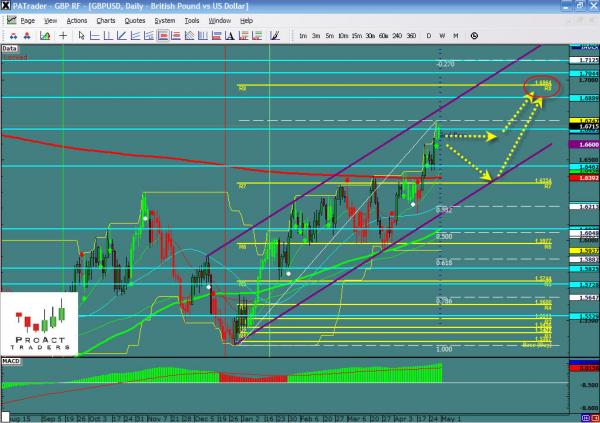The height and width of the screenshot is (423, 600).
Task: Click the green line chart toolbar icon
Action: [45, 35]
